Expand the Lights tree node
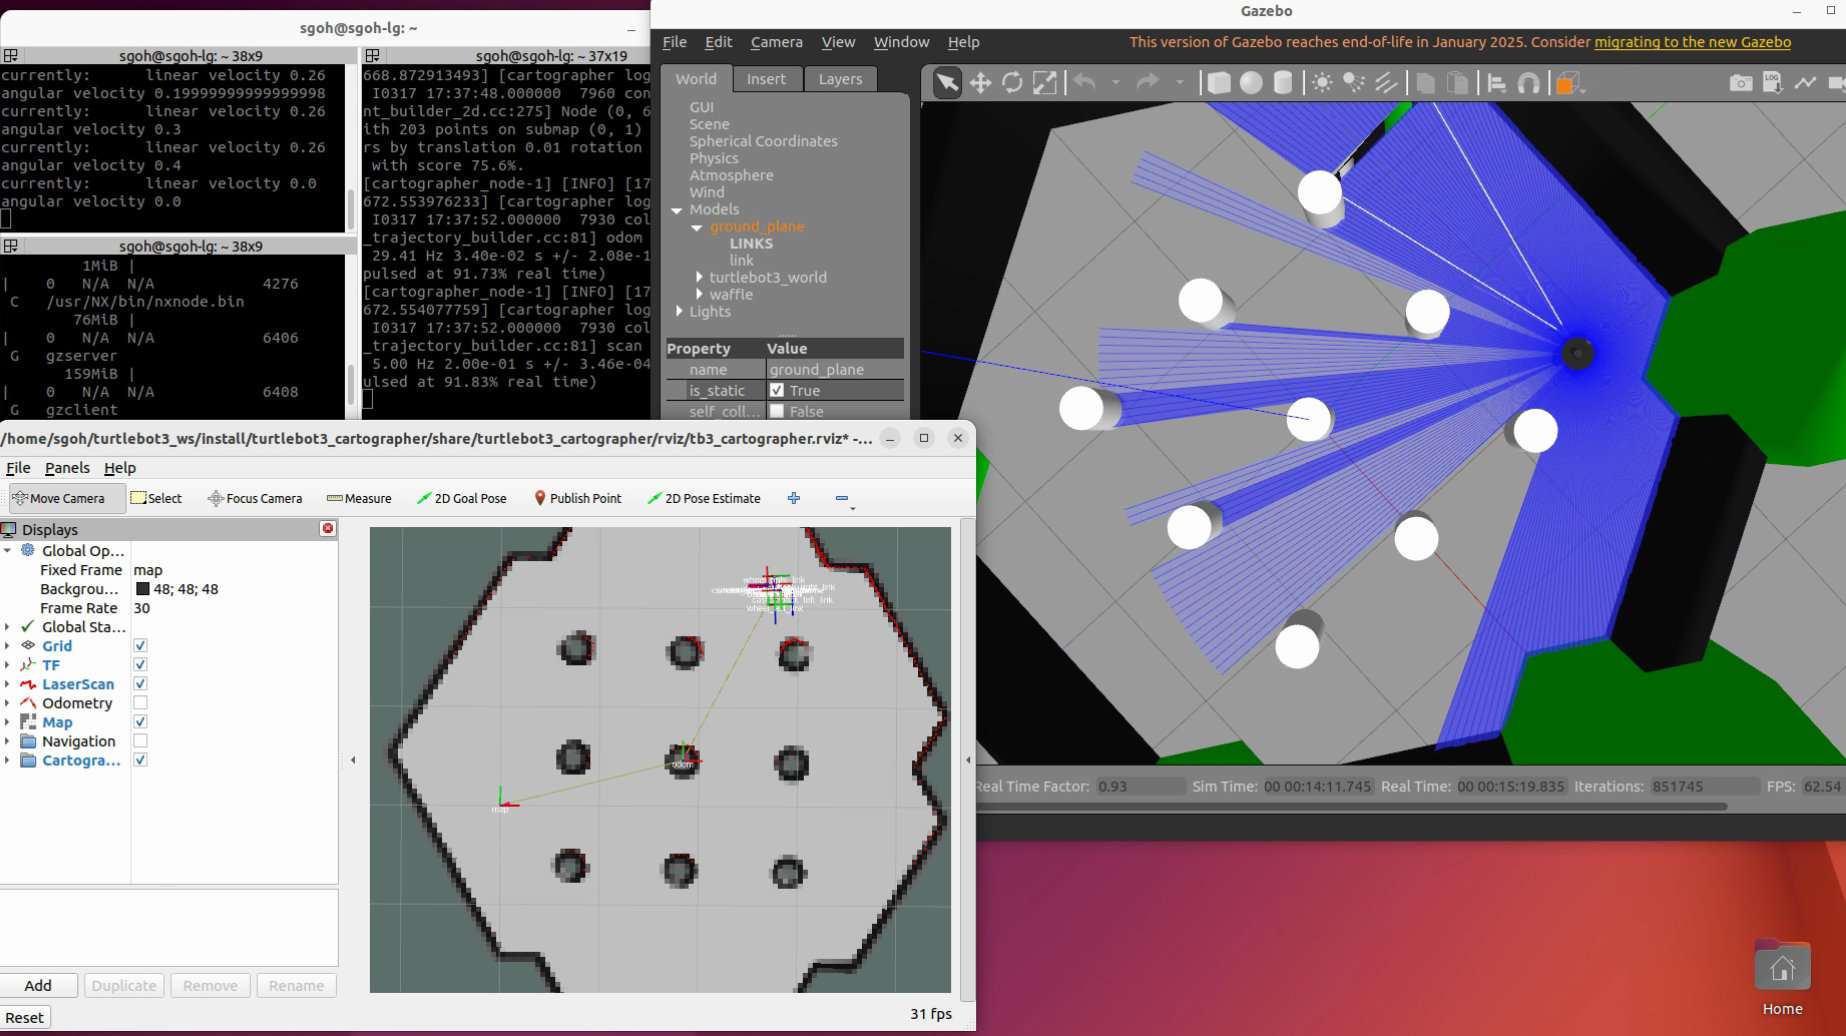1846x1036 pixels. tap(679, 311)
